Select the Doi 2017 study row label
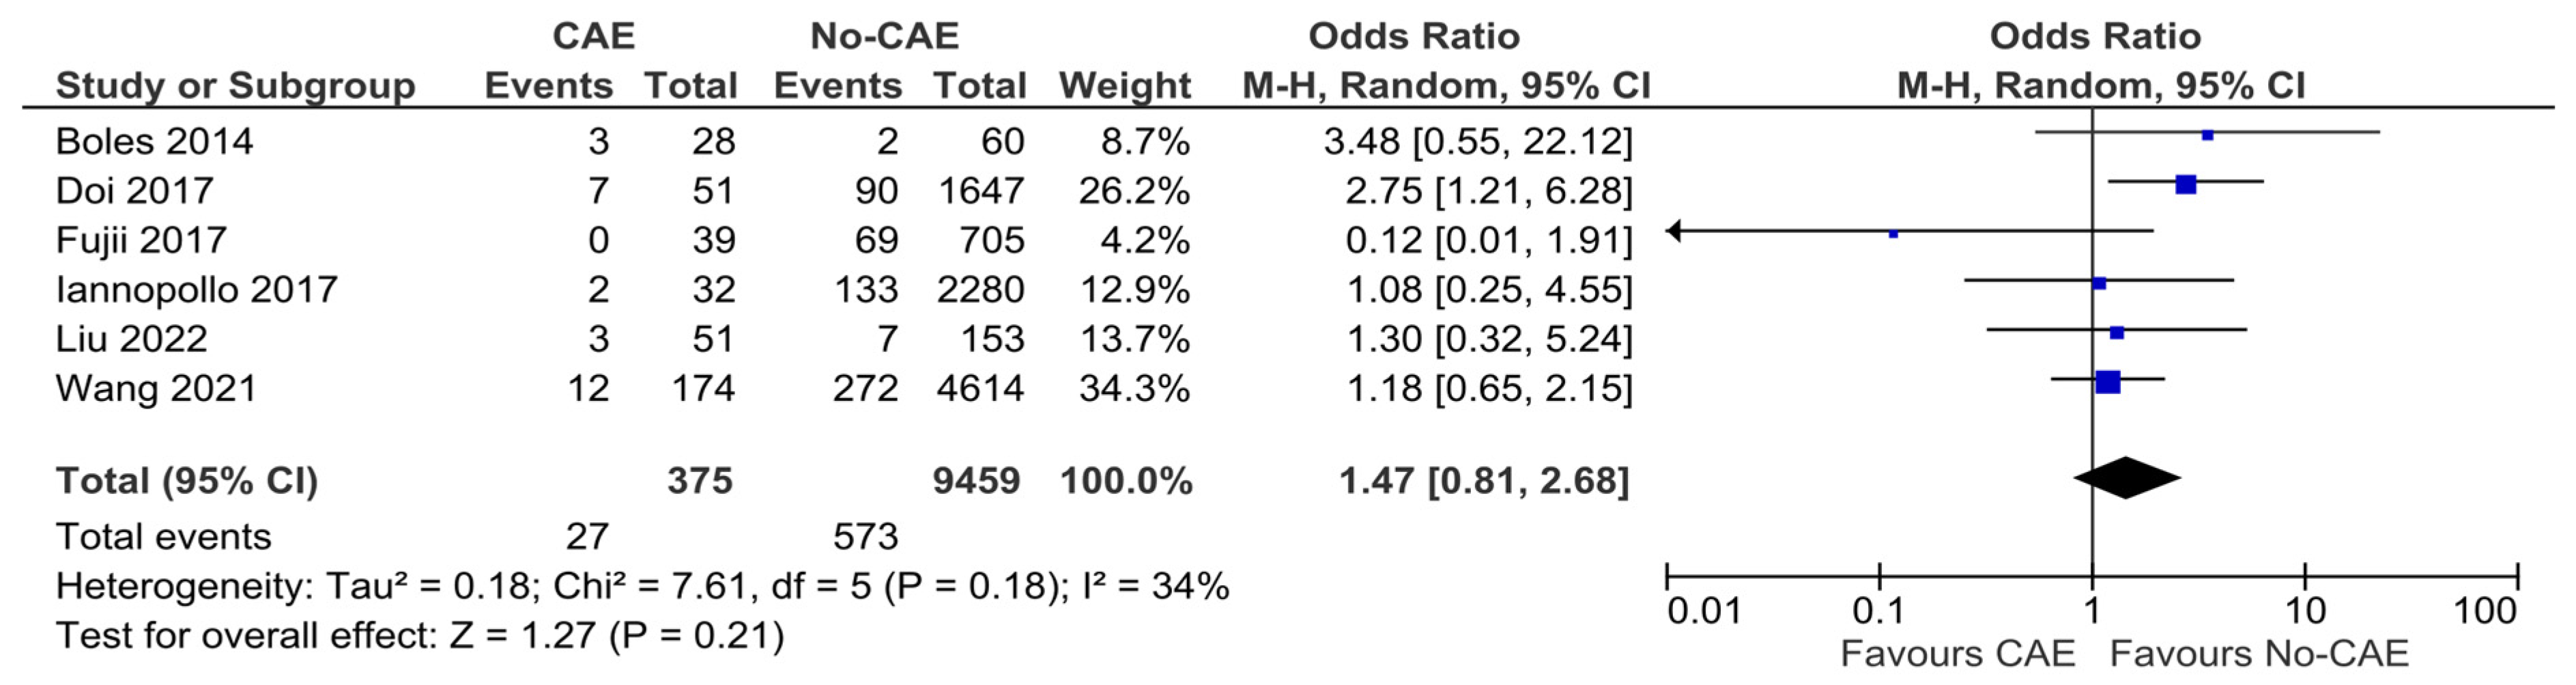The width and height of the screenshot is (2576, 685). (x=135, y=190)
